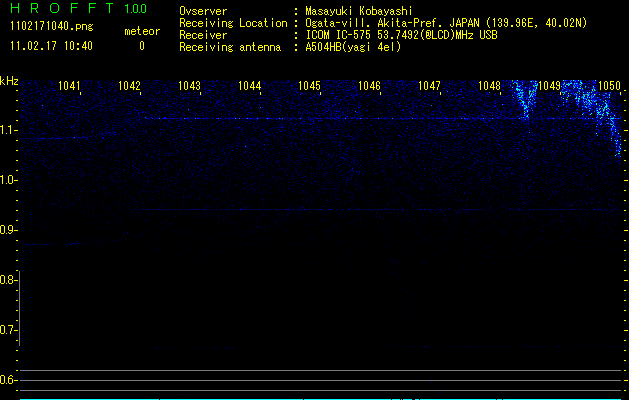Screen dimensions: 629x400
Task: Click the Receiving Location label
Action: pyautogui.click(x=233, y=23)
